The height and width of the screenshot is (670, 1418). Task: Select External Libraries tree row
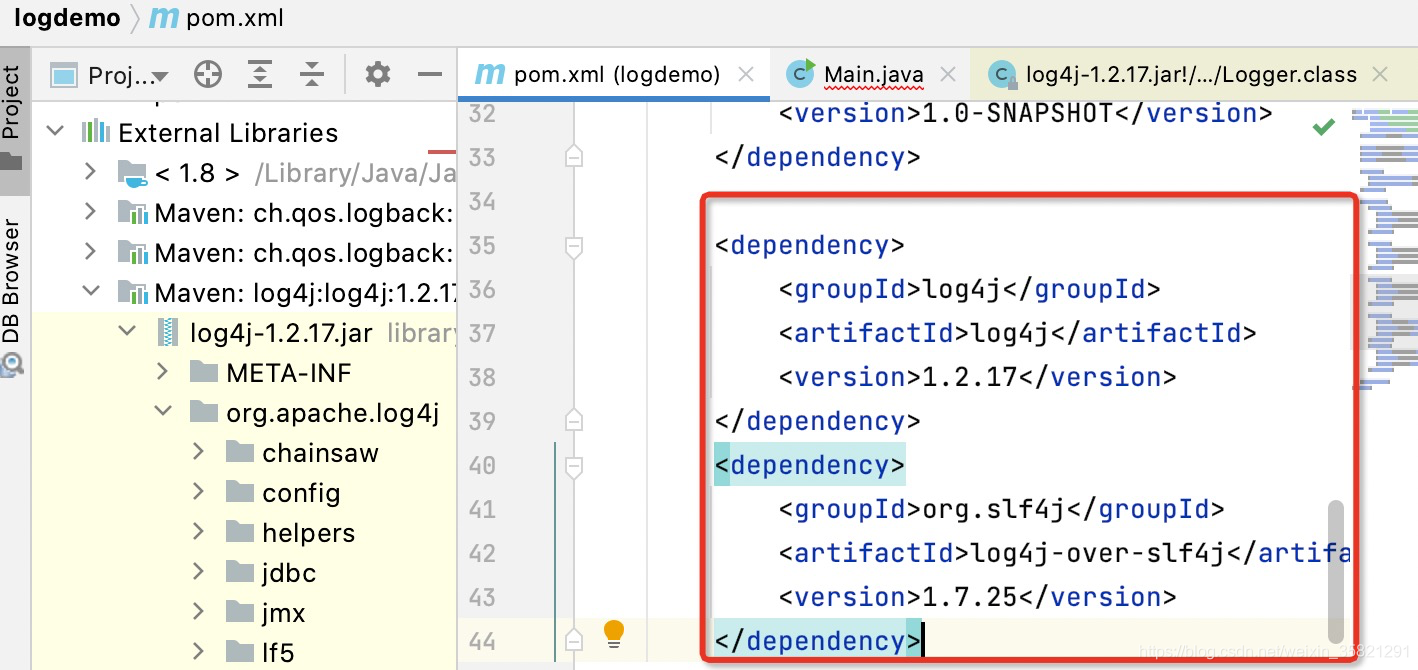click(245, 132)
